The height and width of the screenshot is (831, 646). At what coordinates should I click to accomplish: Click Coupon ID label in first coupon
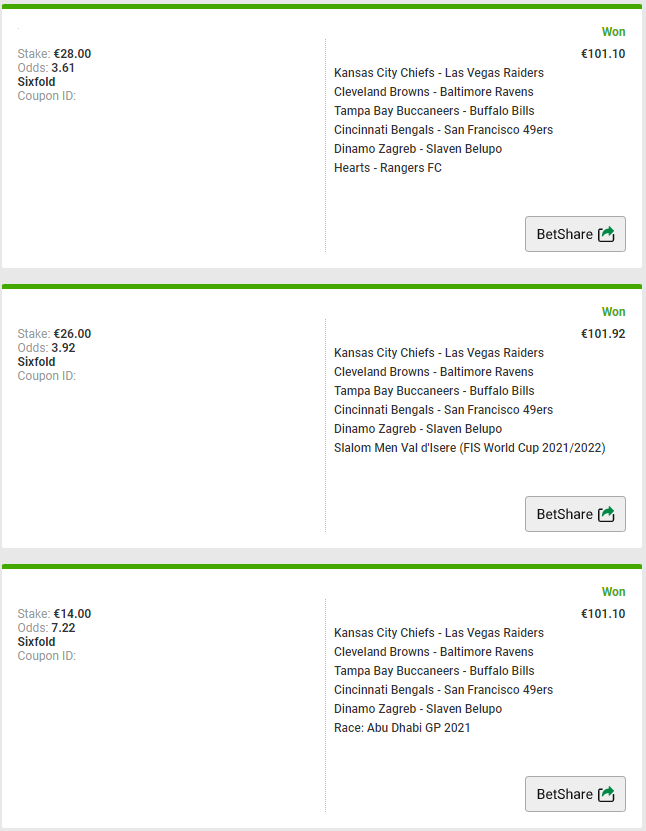point(47,96)
